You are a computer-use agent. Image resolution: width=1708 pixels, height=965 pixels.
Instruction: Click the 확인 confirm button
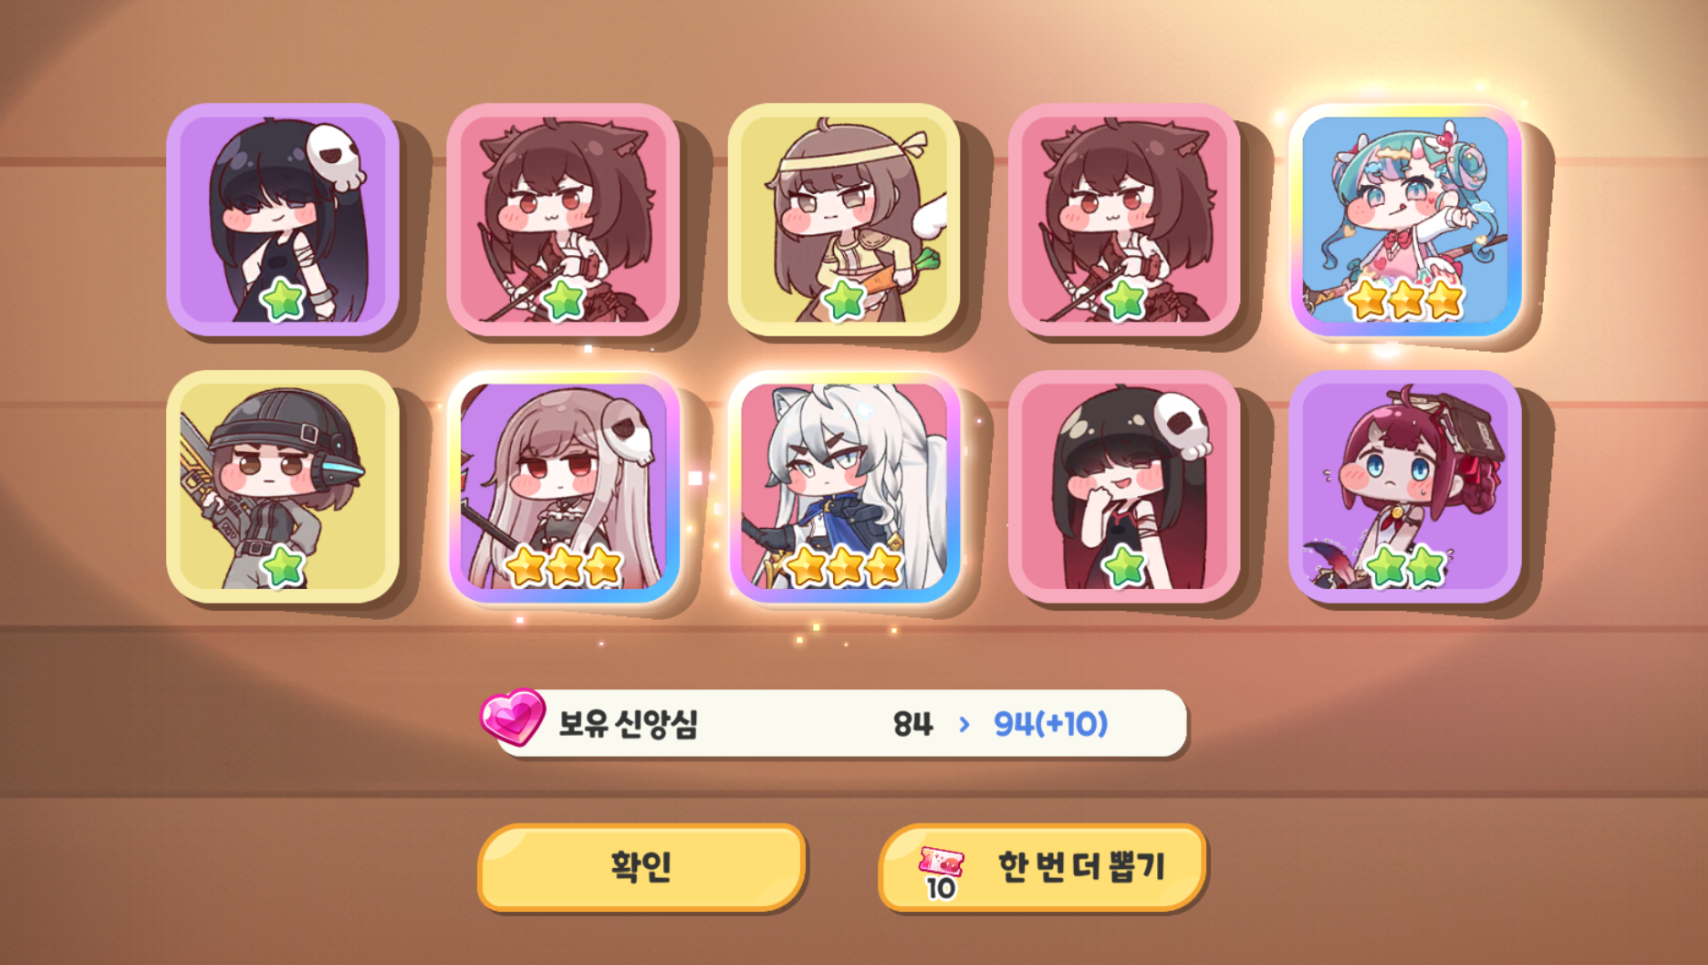(x=642, y=866)
